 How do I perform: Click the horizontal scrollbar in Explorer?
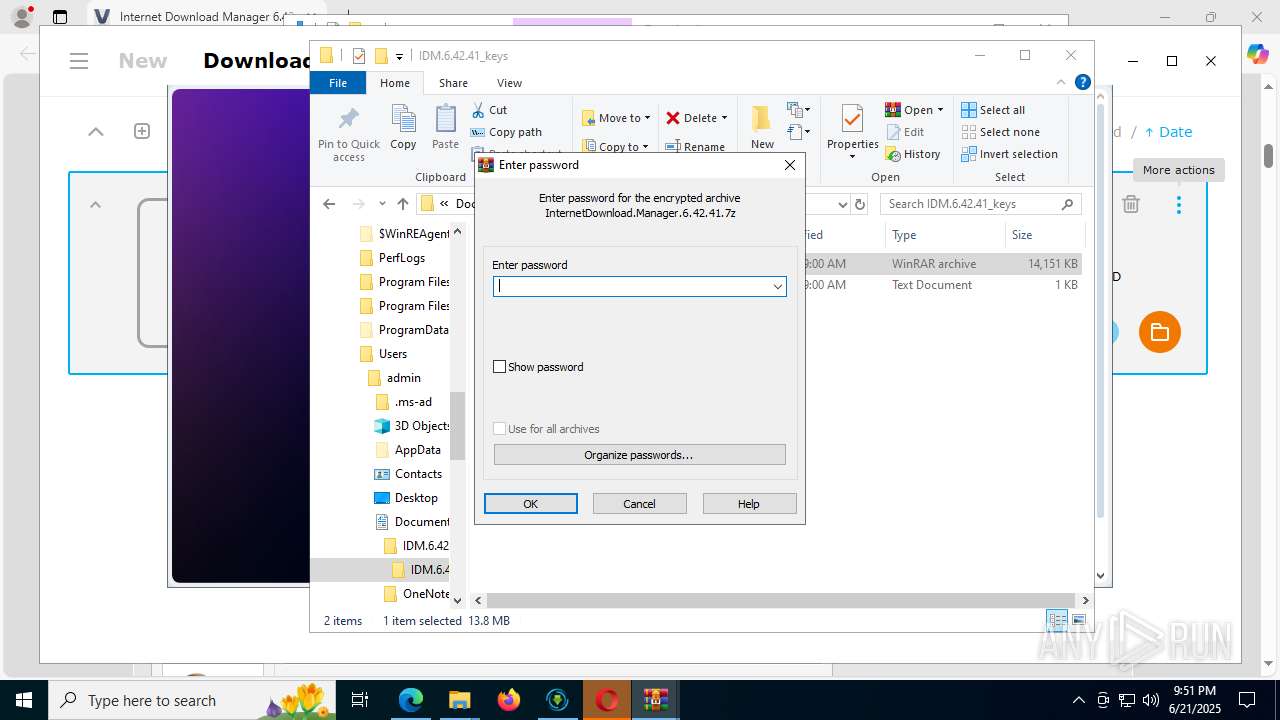(x=782, y=600)
